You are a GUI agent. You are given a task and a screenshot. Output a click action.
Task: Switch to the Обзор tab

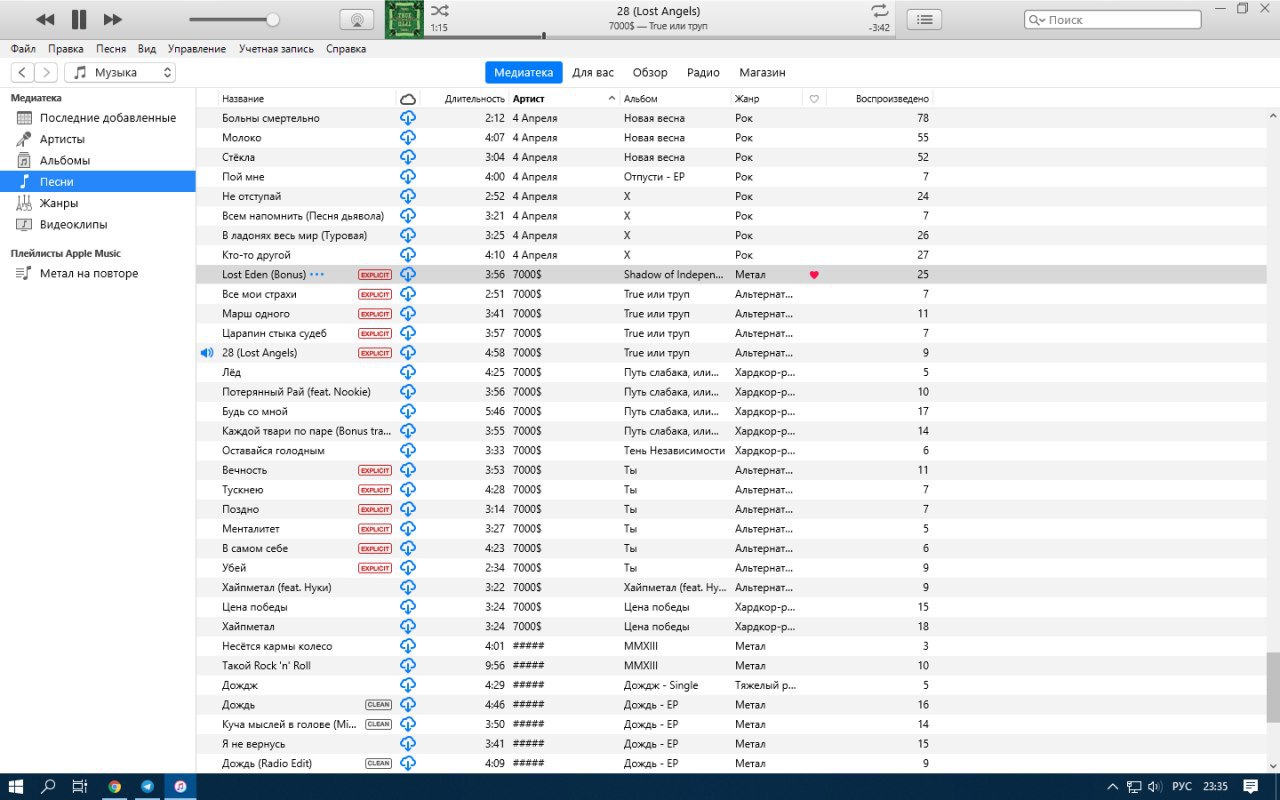click(x=650, y=72)
